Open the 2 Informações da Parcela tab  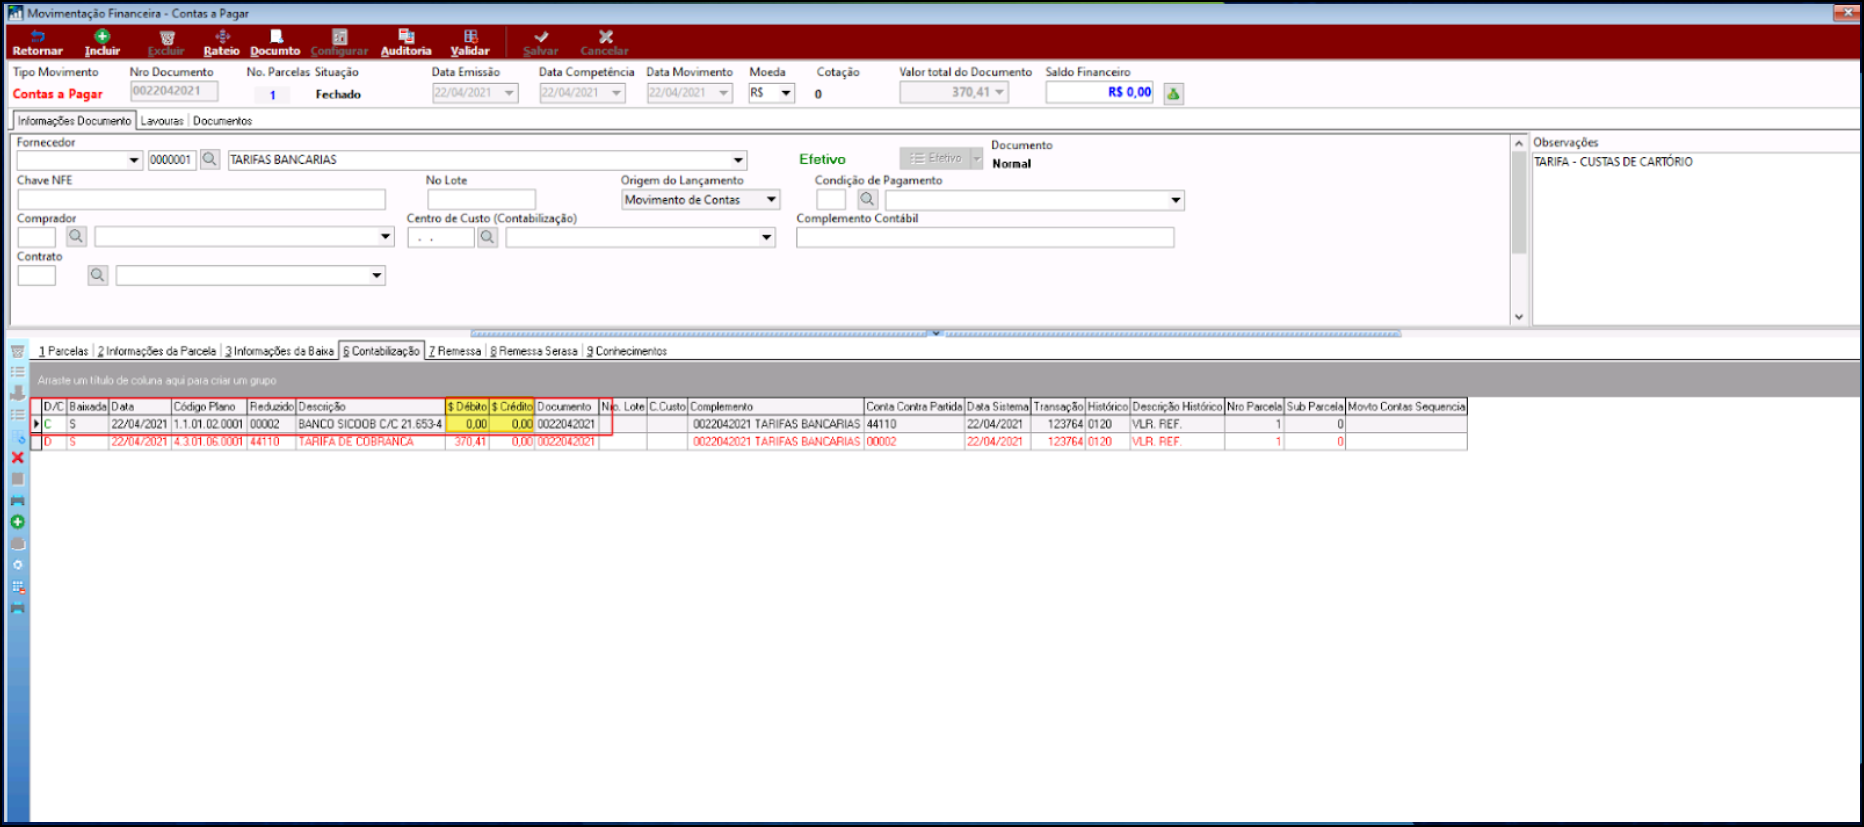pyautogui.click(x=157, y=351)
